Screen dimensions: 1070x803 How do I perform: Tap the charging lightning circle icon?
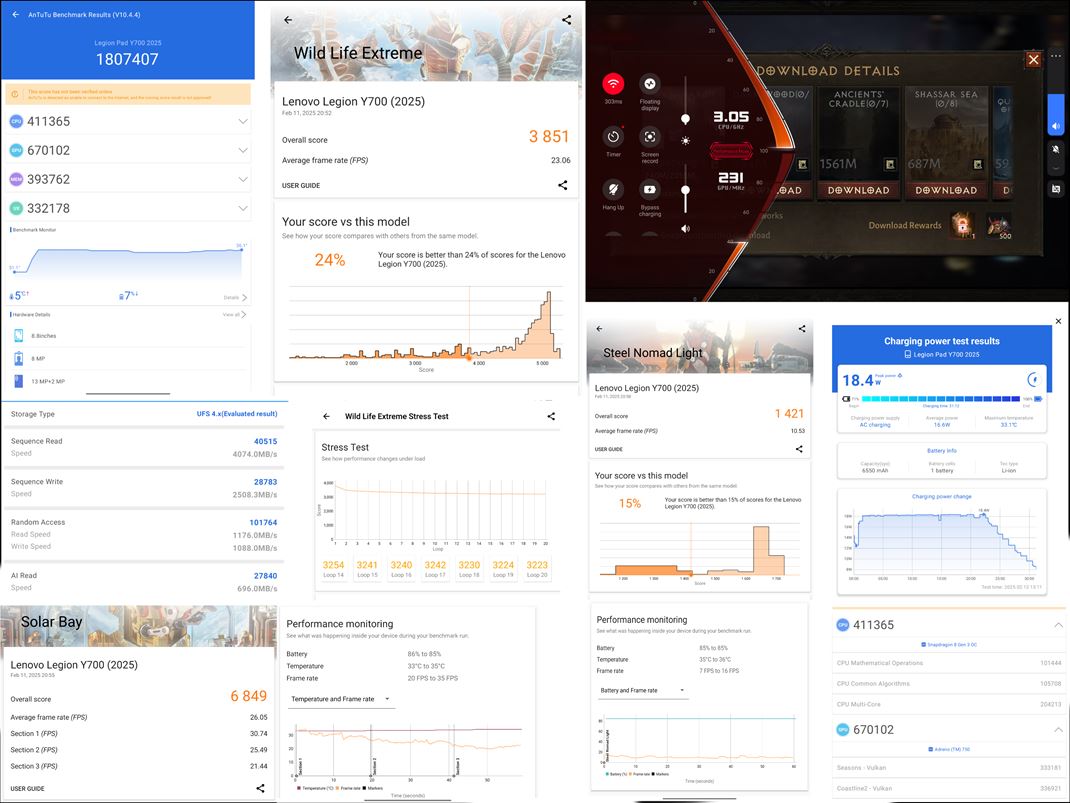tap(1034, 379)
